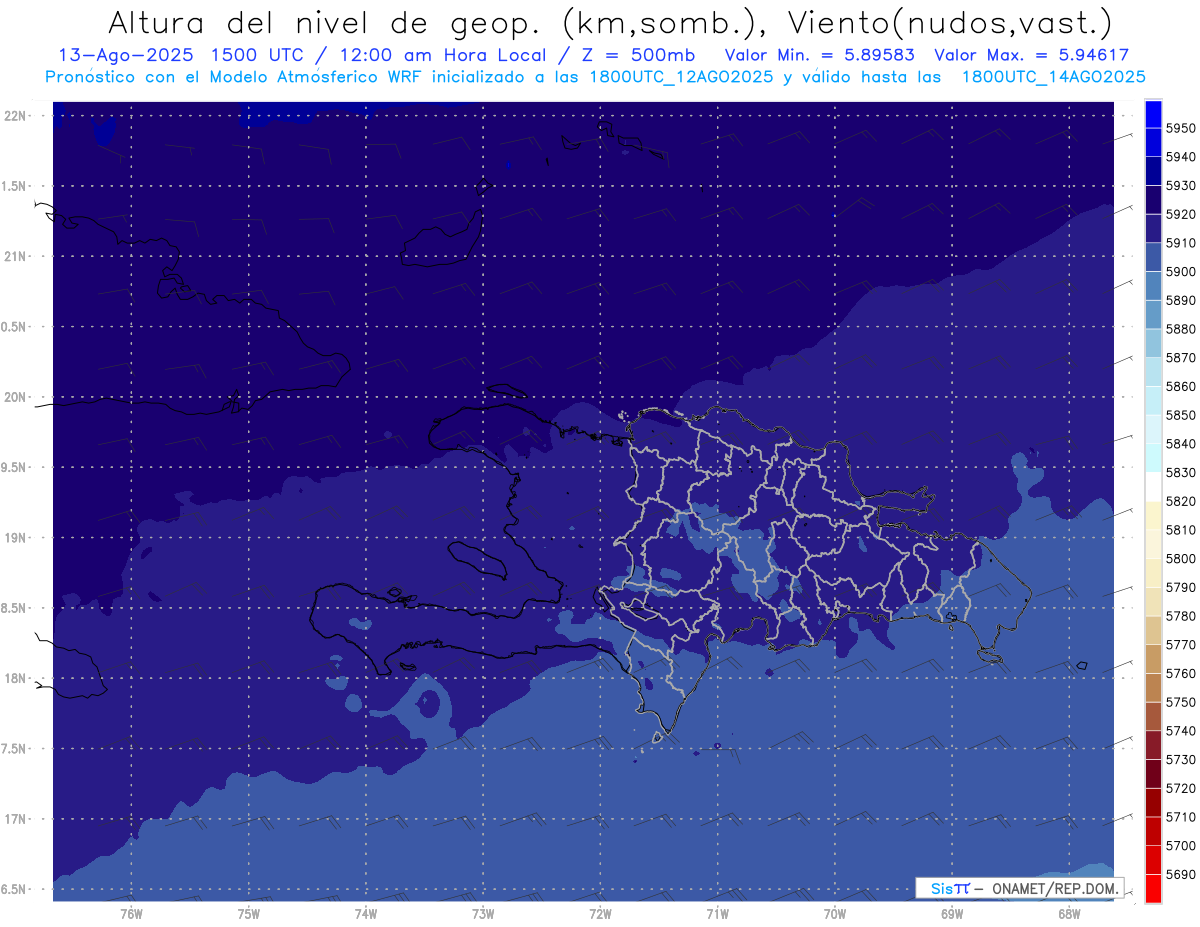
Task: Click the 5870 color bar value
Action: coord(1180,357)
